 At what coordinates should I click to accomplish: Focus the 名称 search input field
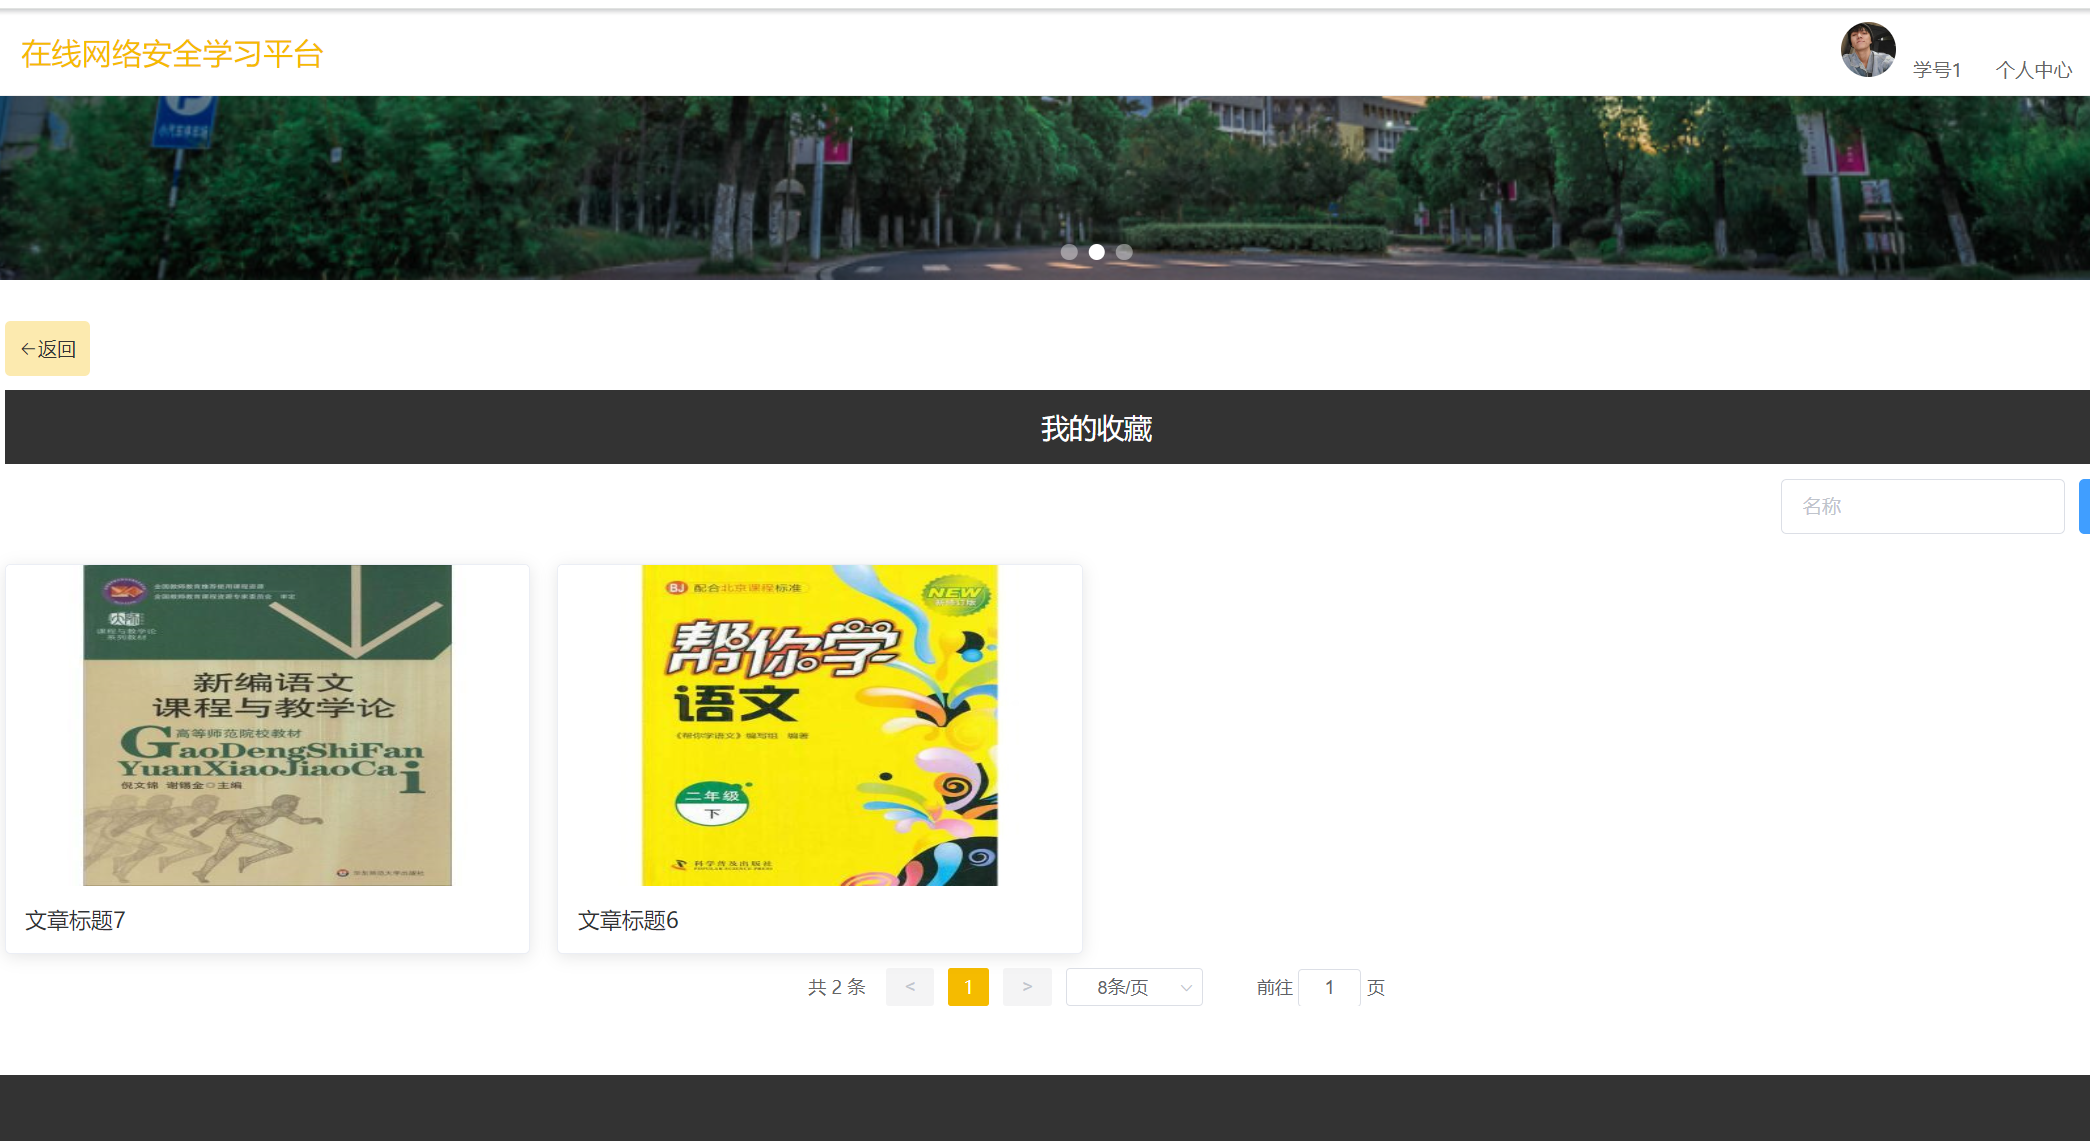point(1922,506)
